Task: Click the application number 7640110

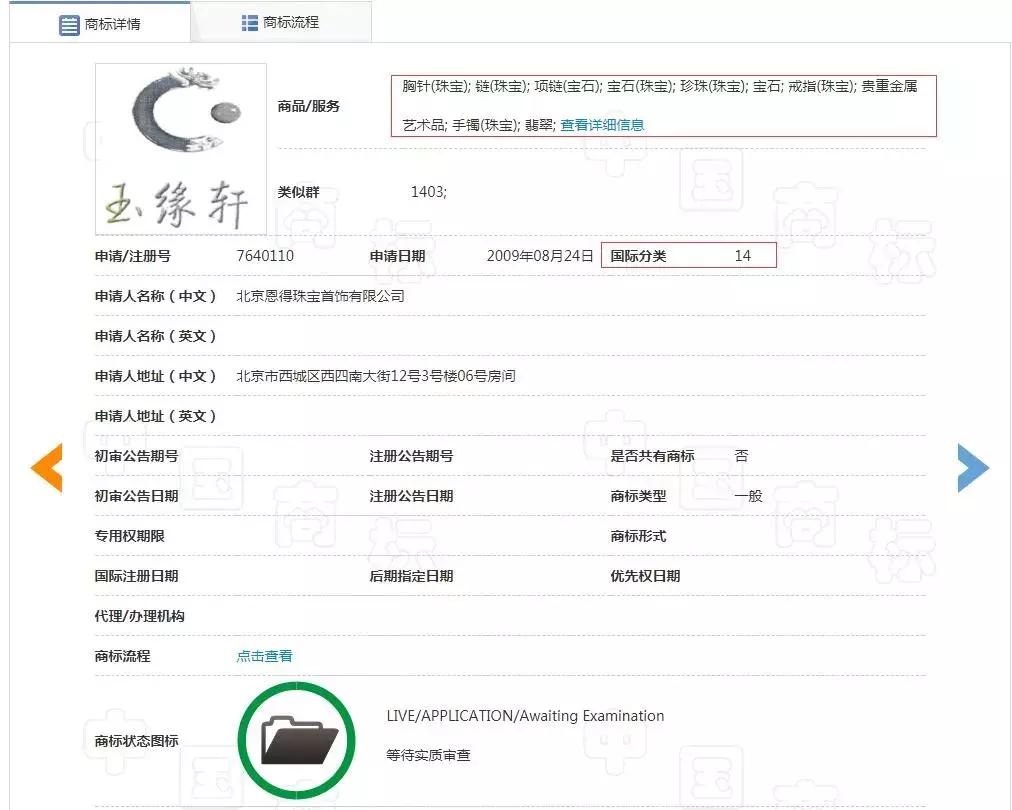Action: (263, 255)
